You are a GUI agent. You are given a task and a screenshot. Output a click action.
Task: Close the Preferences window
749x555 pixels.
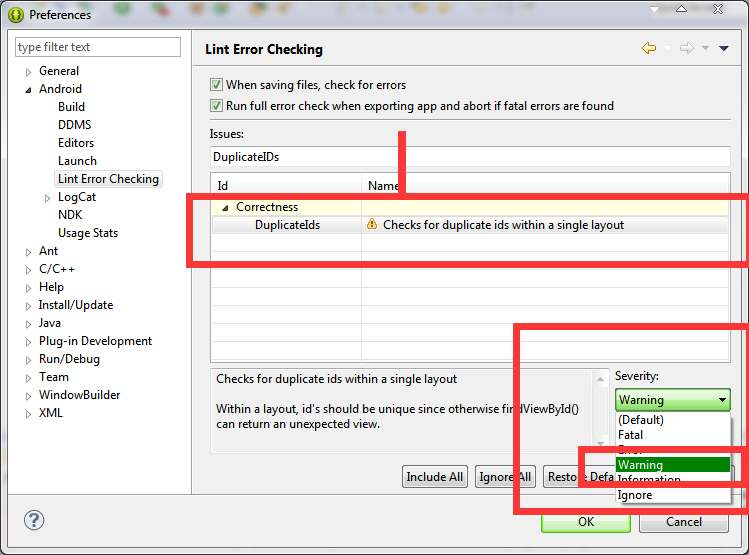[718, 9]
